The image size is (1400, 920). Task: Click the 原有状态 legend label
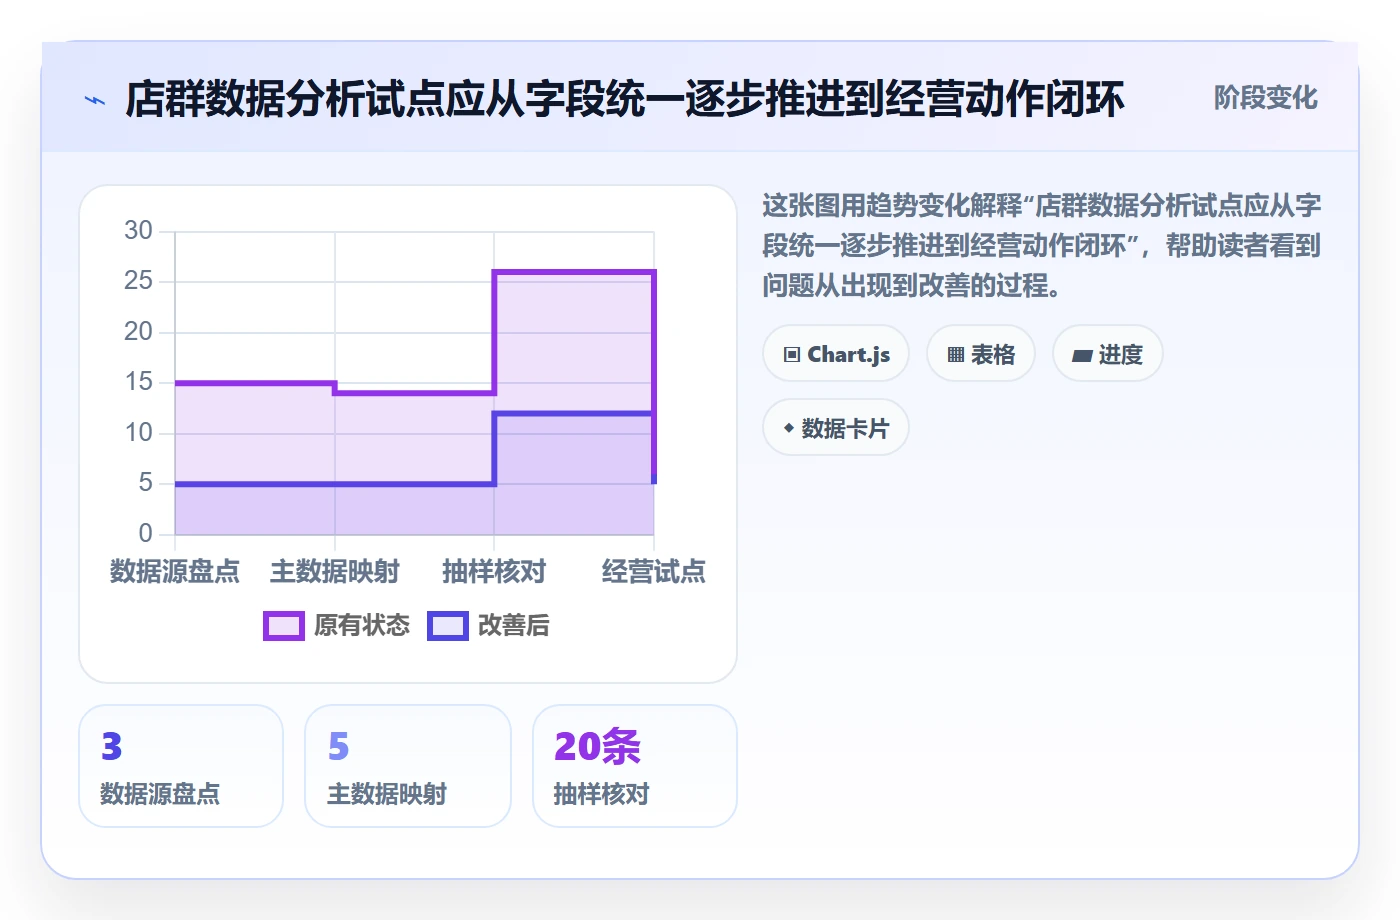(362, 626)
